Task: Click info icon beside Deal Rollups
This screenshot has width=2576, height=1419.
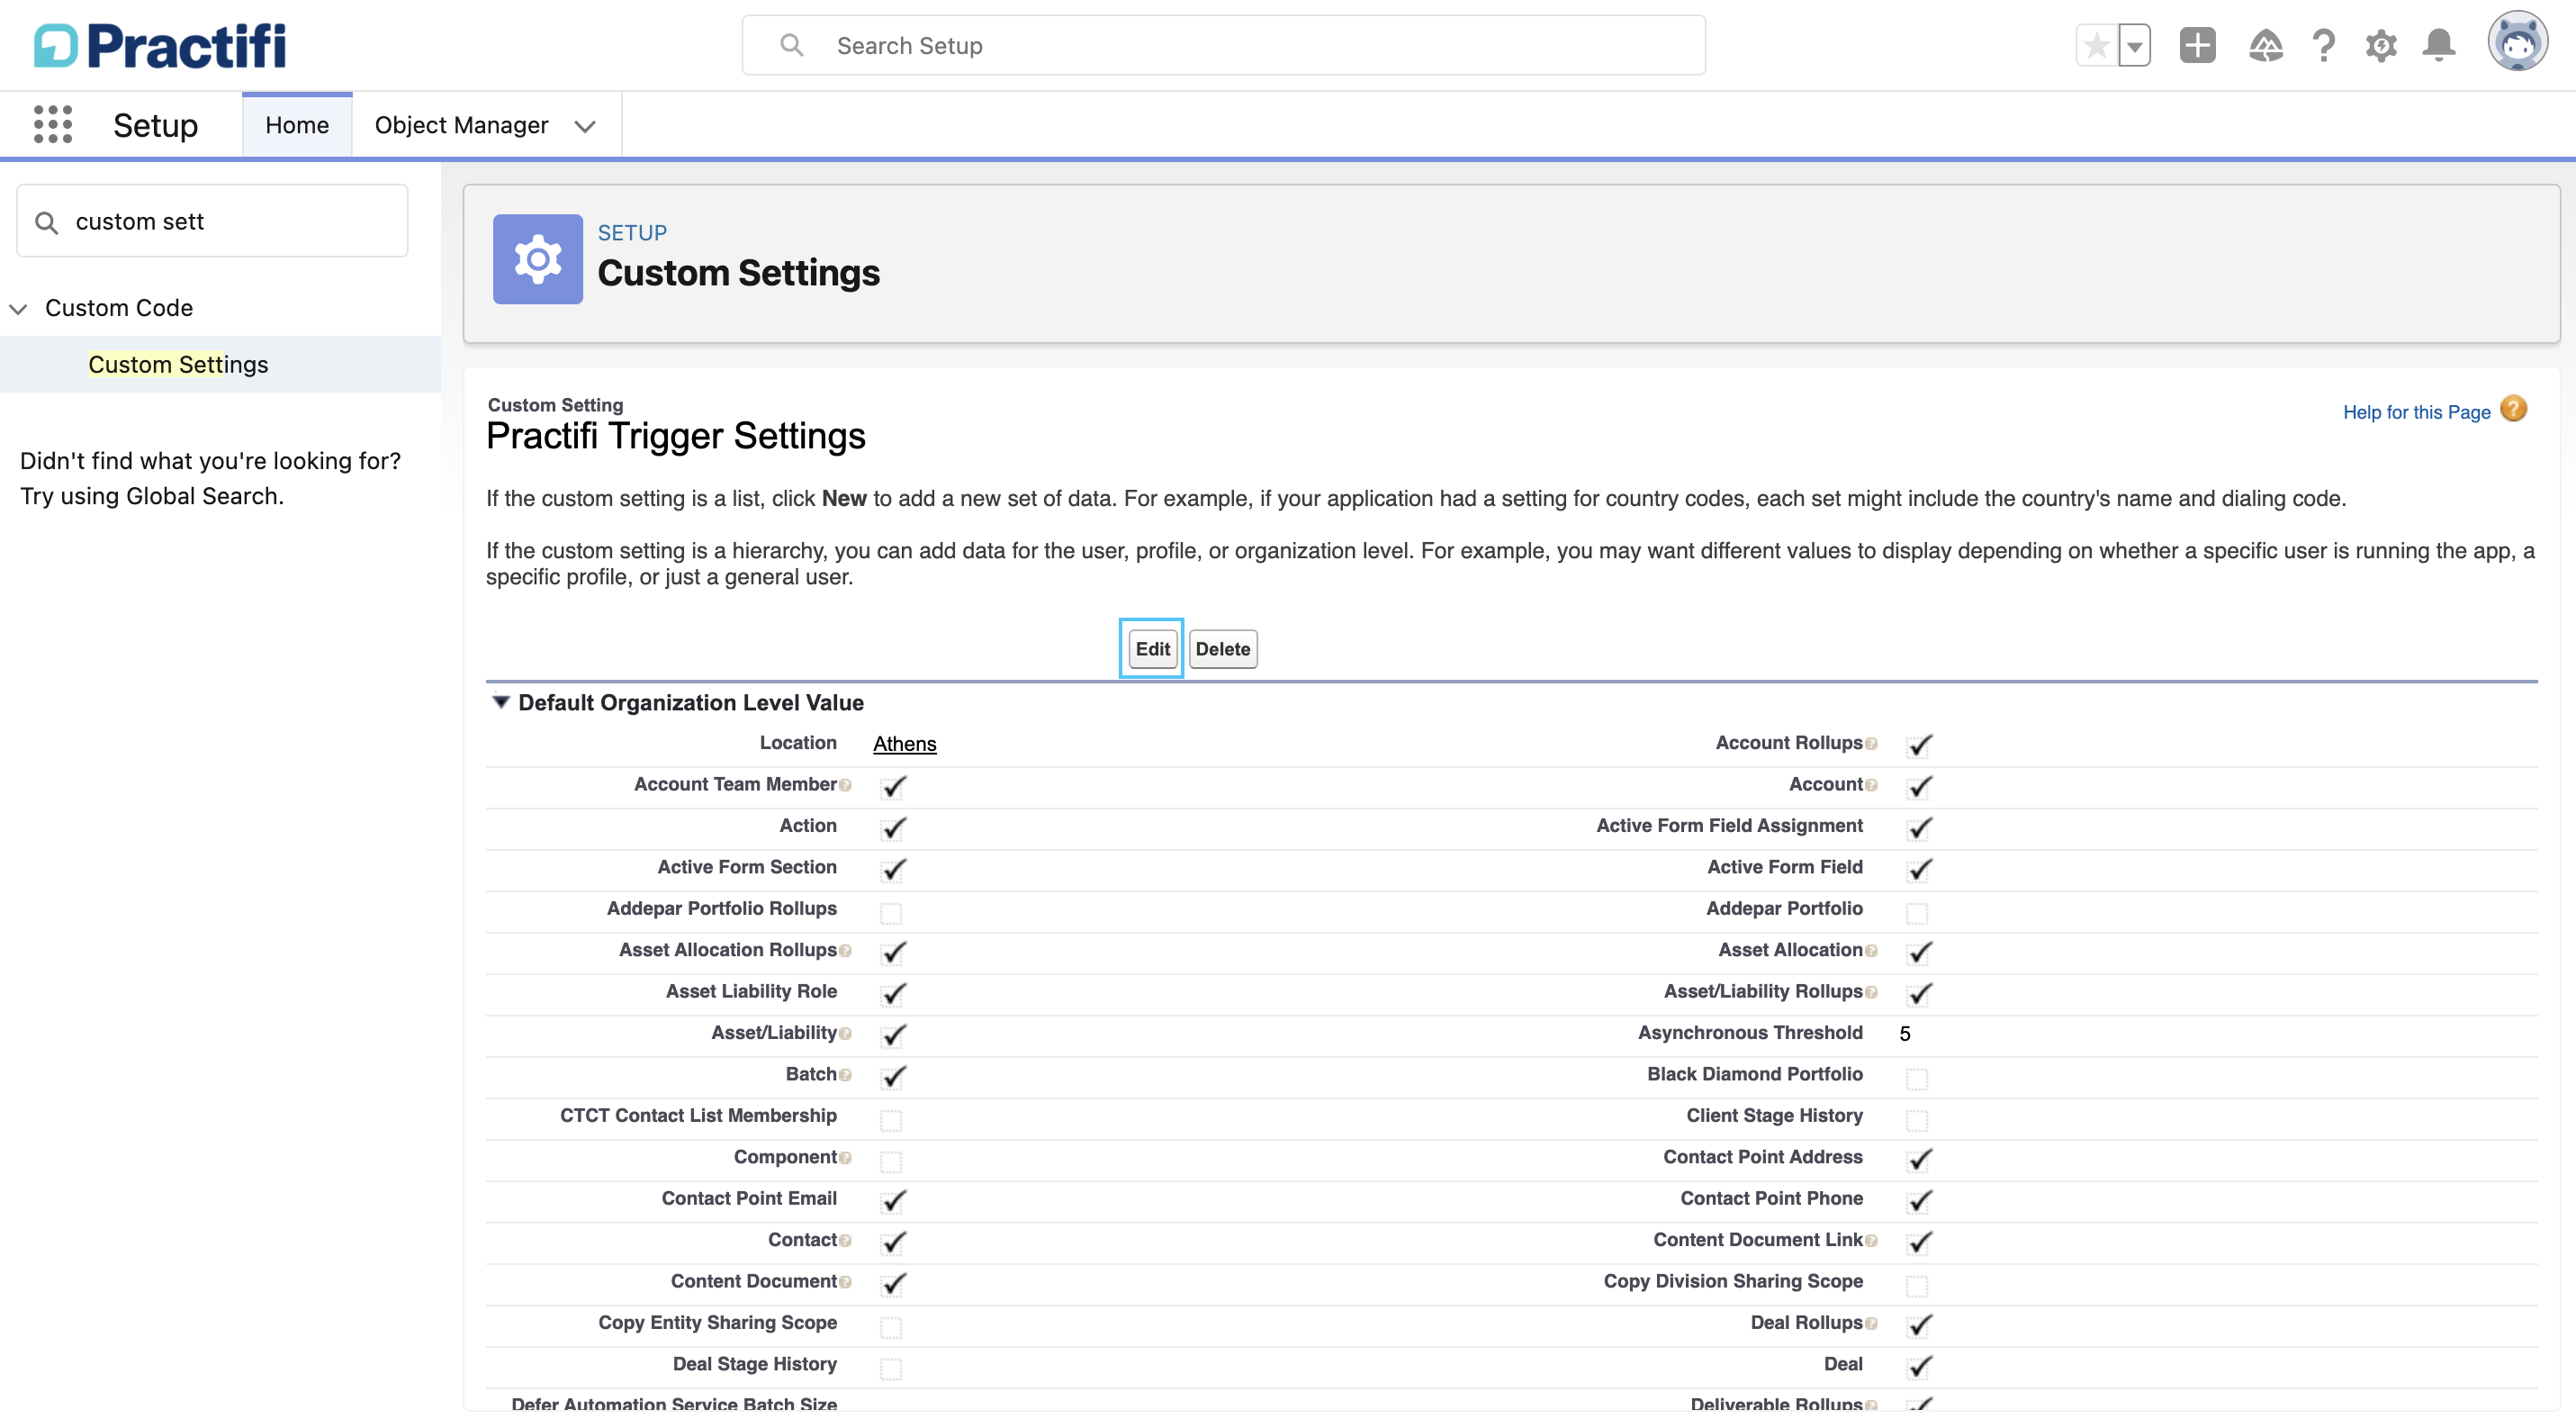Action: [1872, 1324]
